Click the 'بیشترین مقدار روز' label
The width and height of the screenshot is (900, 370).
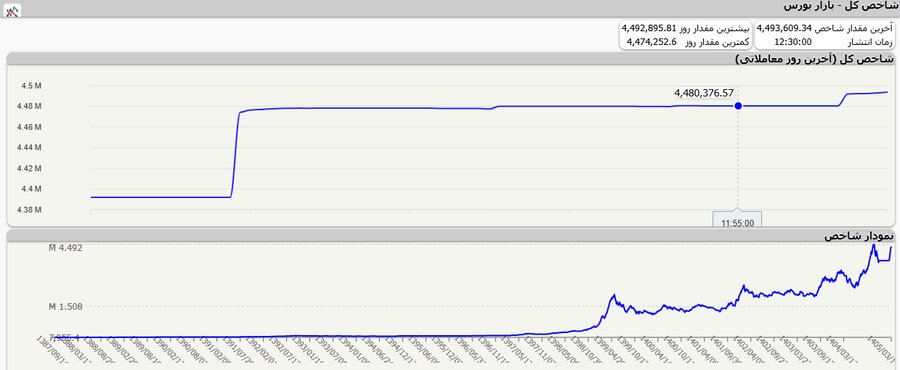coord(715,28)
